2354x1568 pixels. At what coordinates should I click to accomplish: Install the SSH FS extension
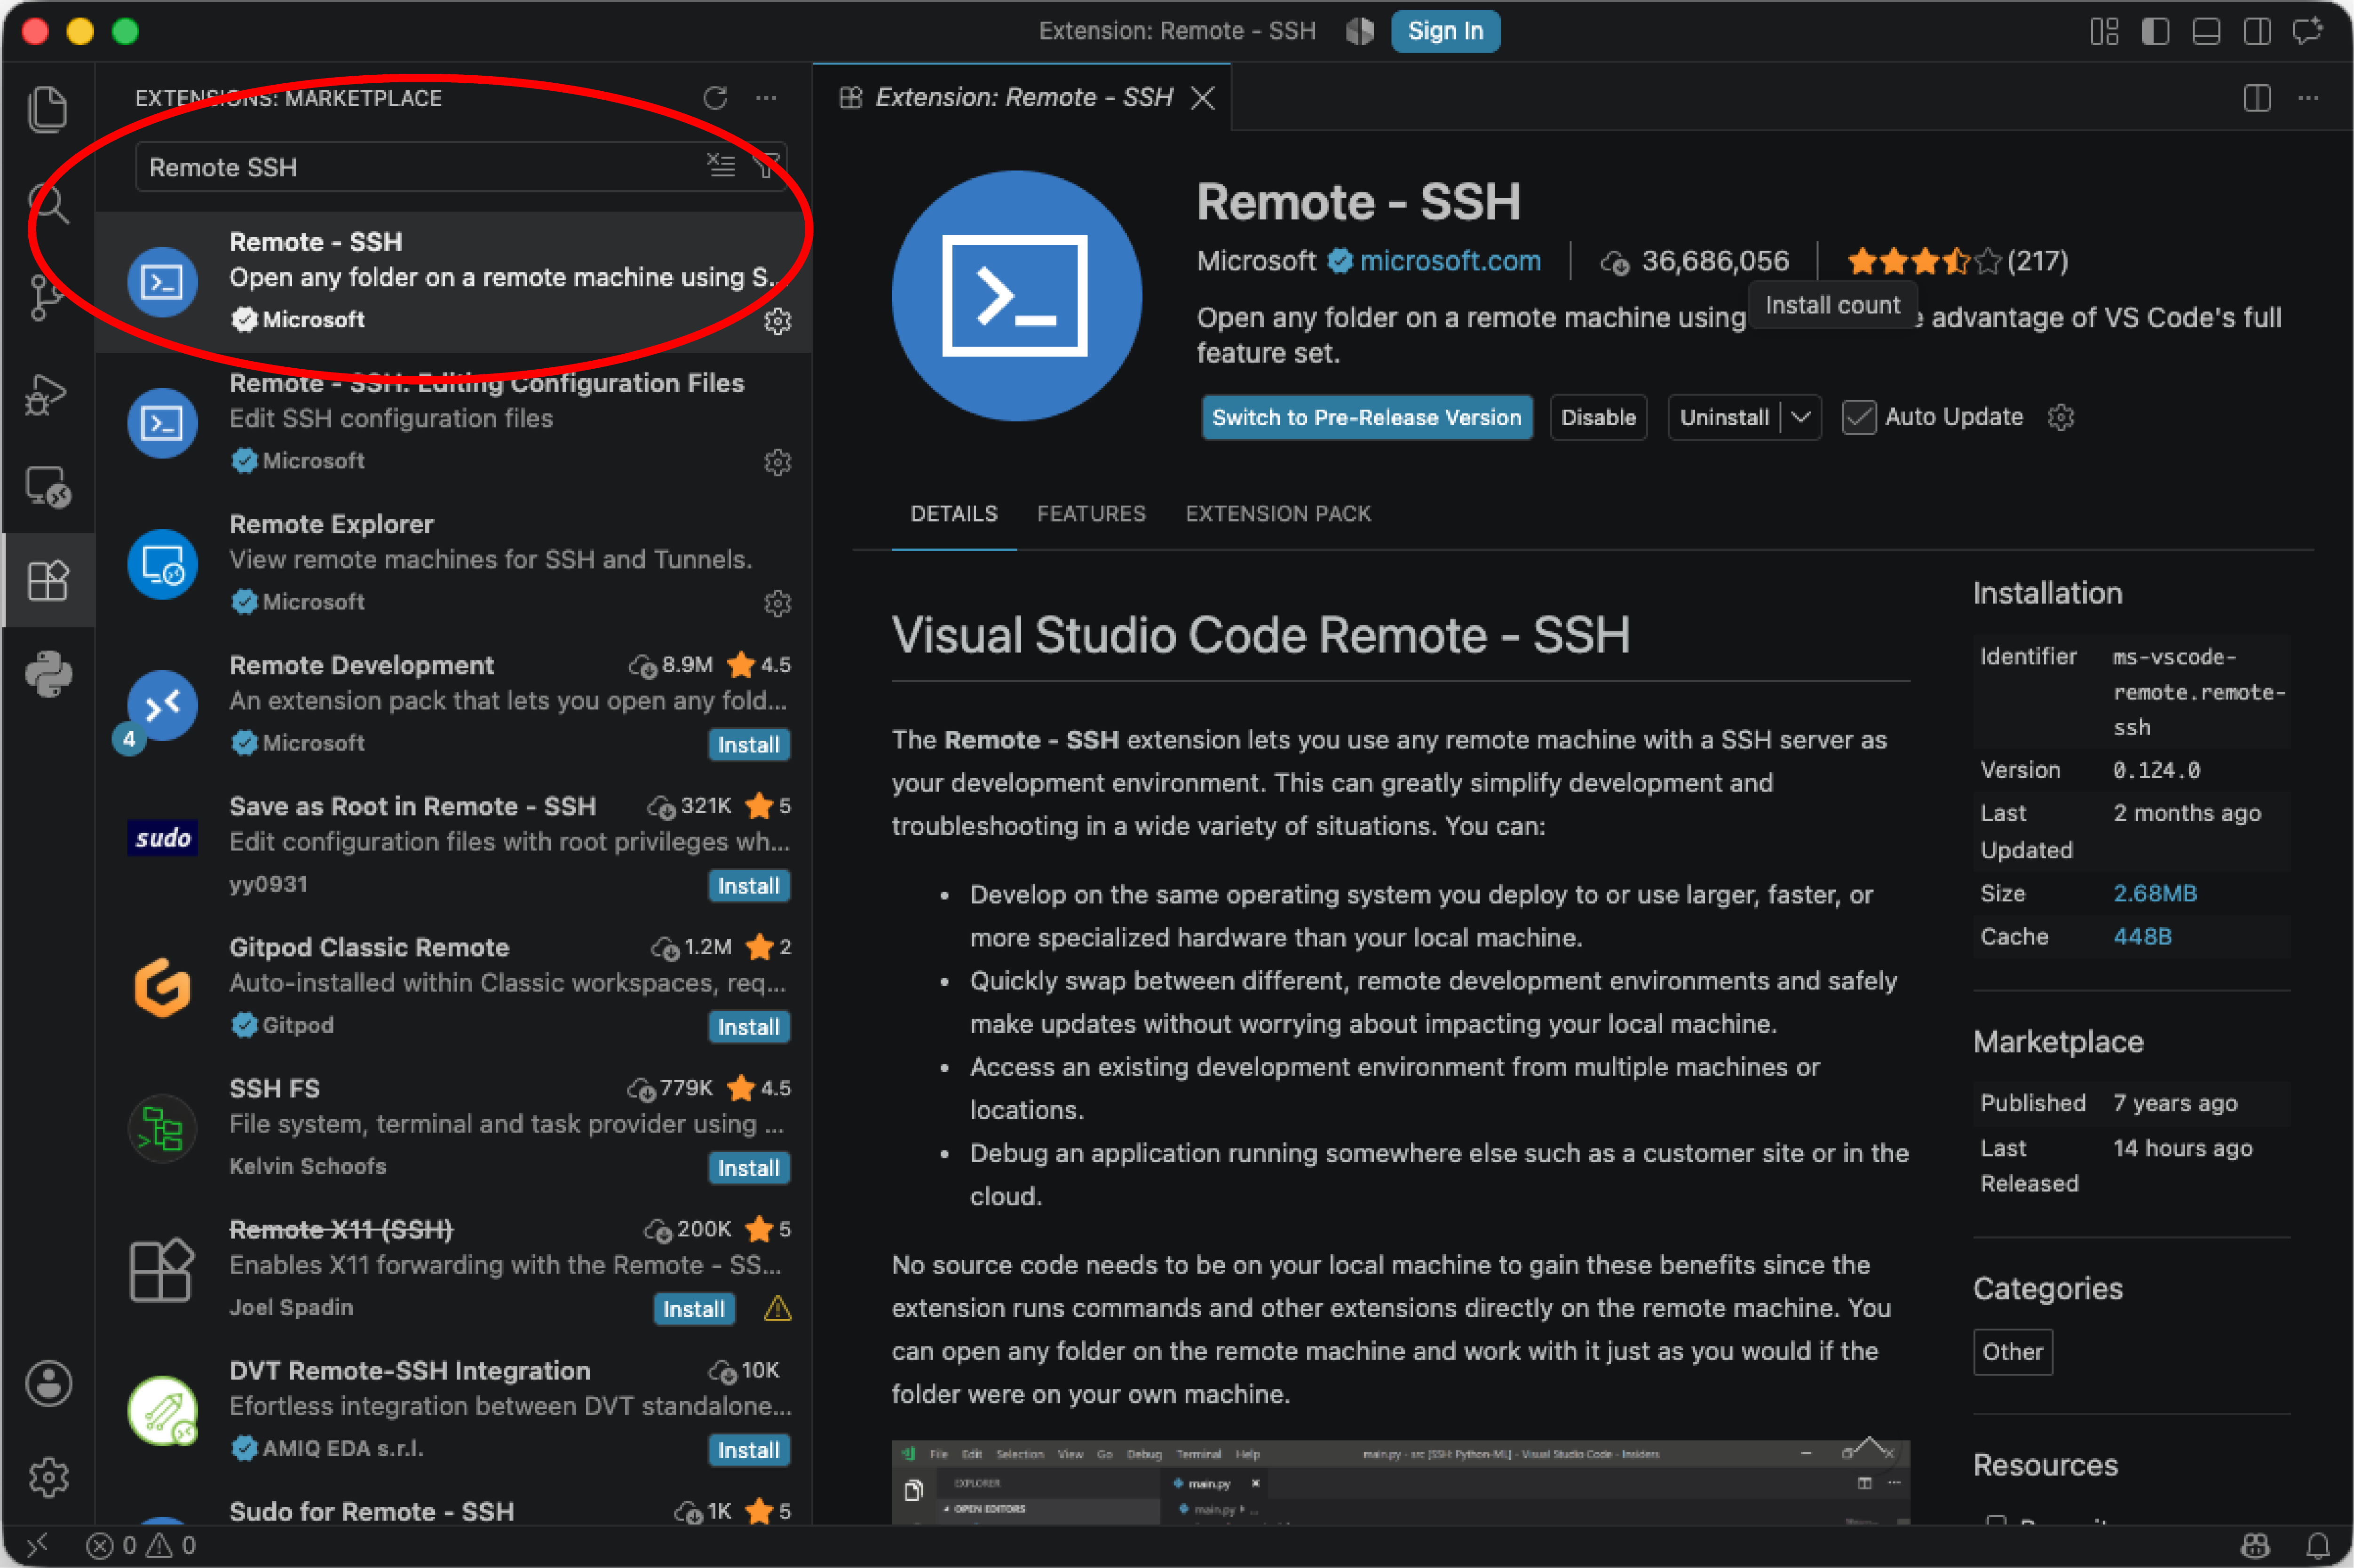[748, 1168]
